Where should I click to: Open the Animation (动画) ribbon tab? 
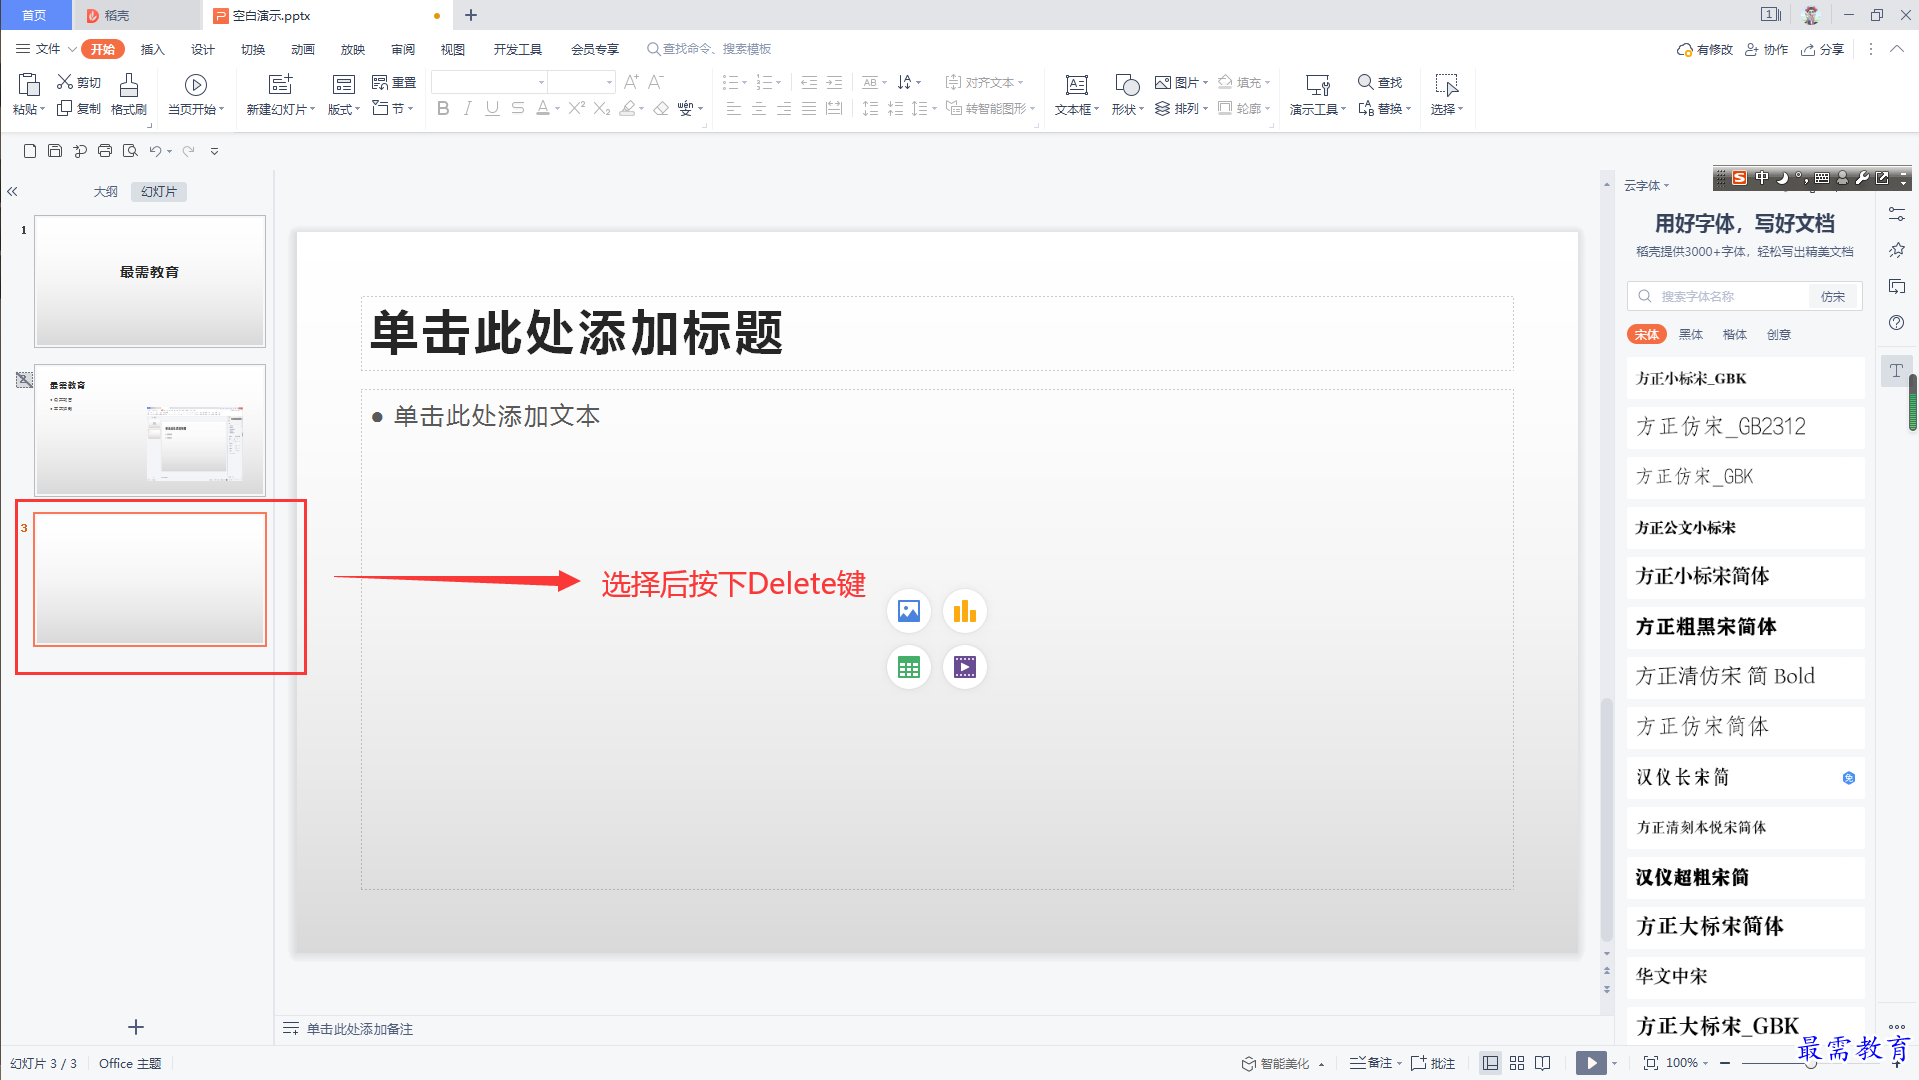(x=303, y=49)
